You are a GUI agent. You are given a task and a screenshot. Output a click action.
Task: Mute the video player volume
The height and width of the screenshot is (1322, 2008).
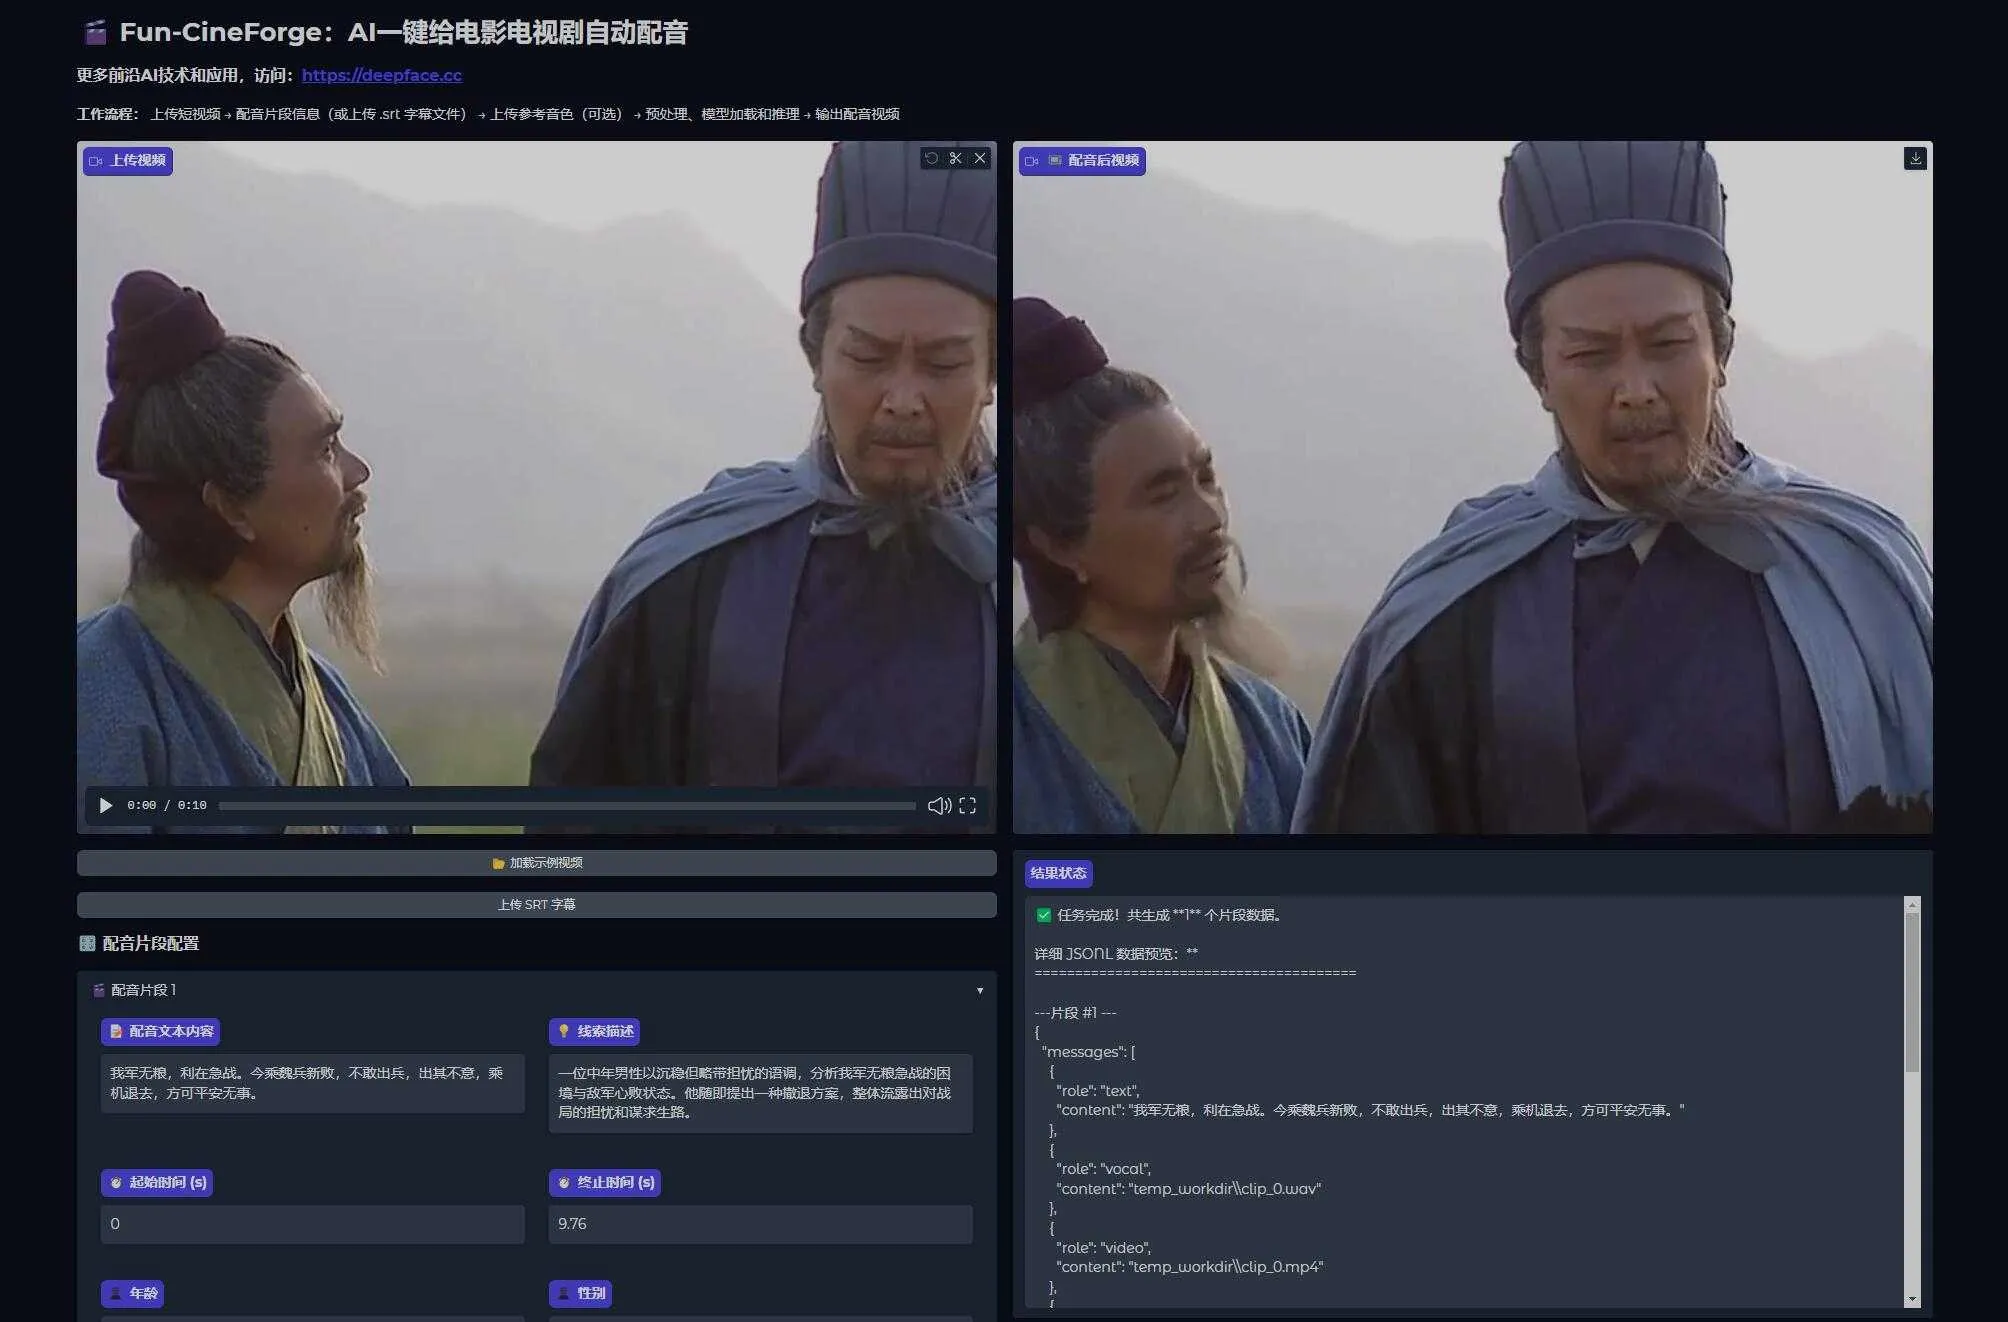coord(938,805)
